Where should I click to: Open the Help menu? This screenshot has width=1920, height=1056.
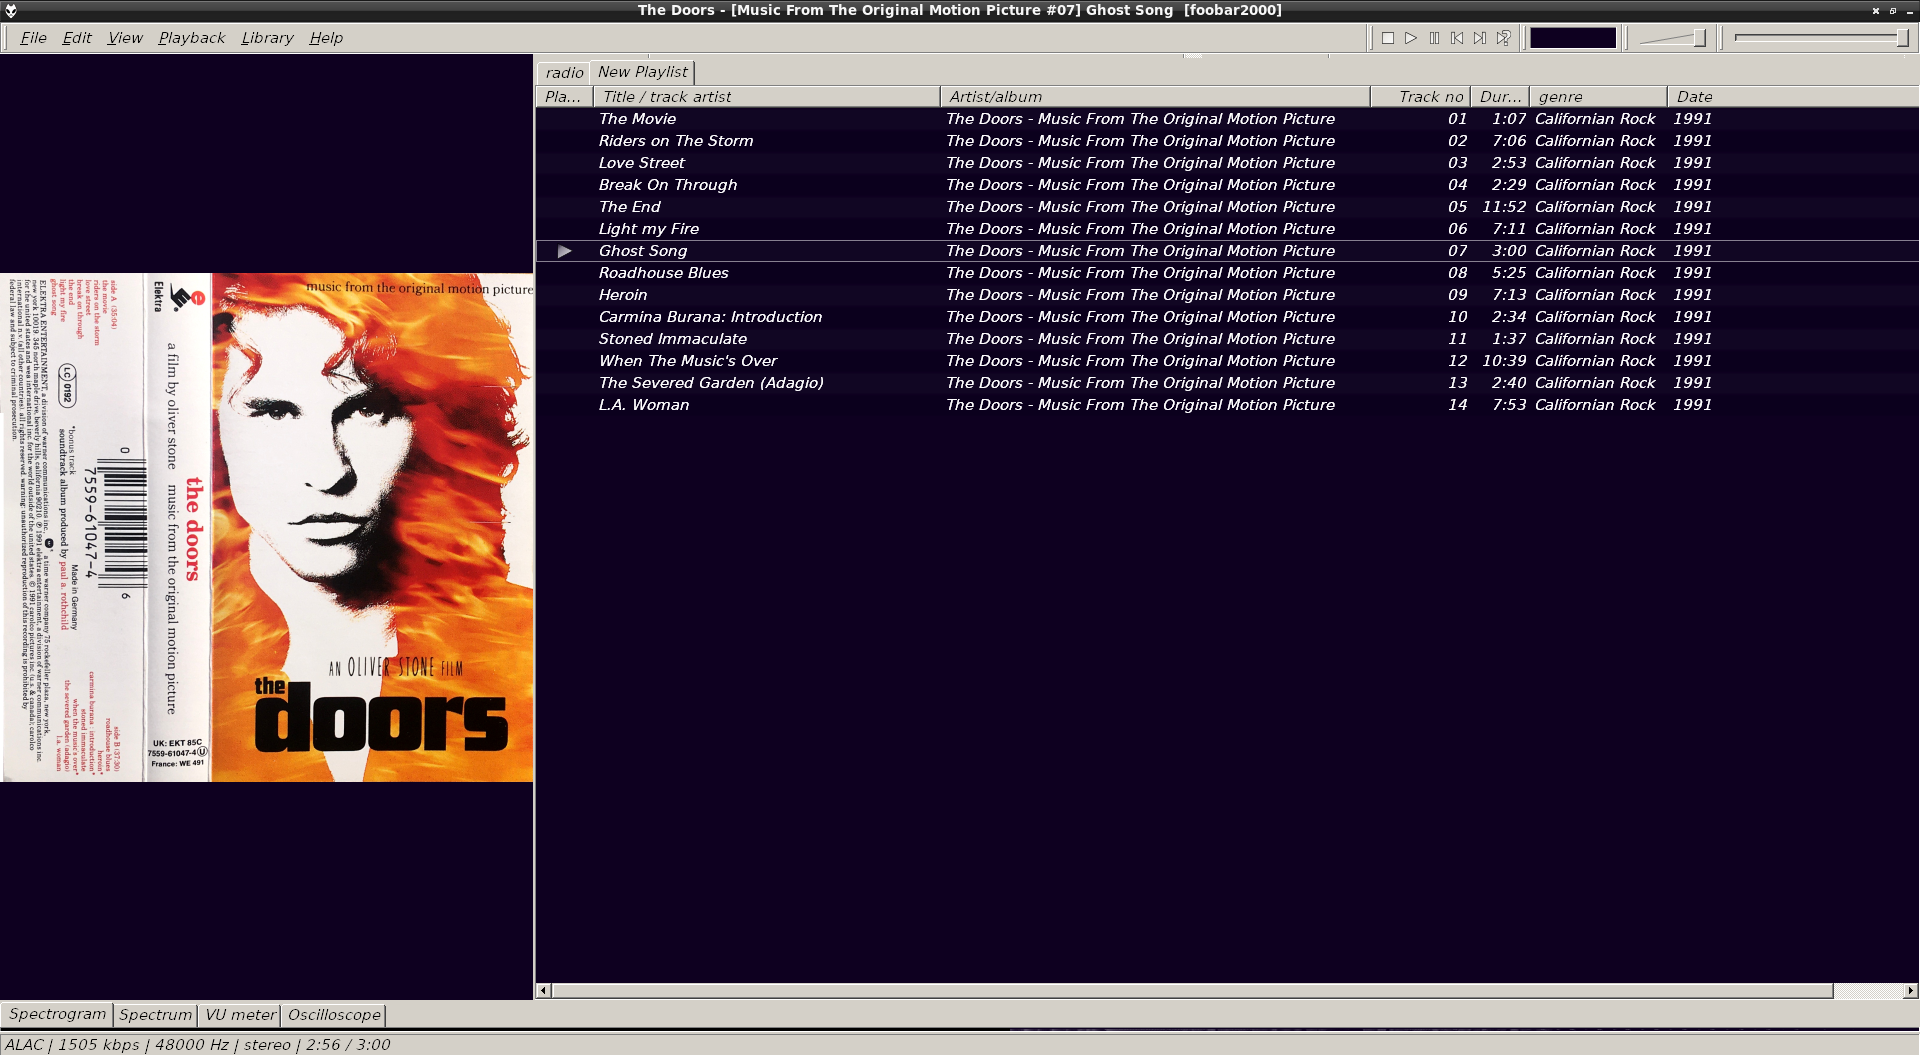[326, 38]
